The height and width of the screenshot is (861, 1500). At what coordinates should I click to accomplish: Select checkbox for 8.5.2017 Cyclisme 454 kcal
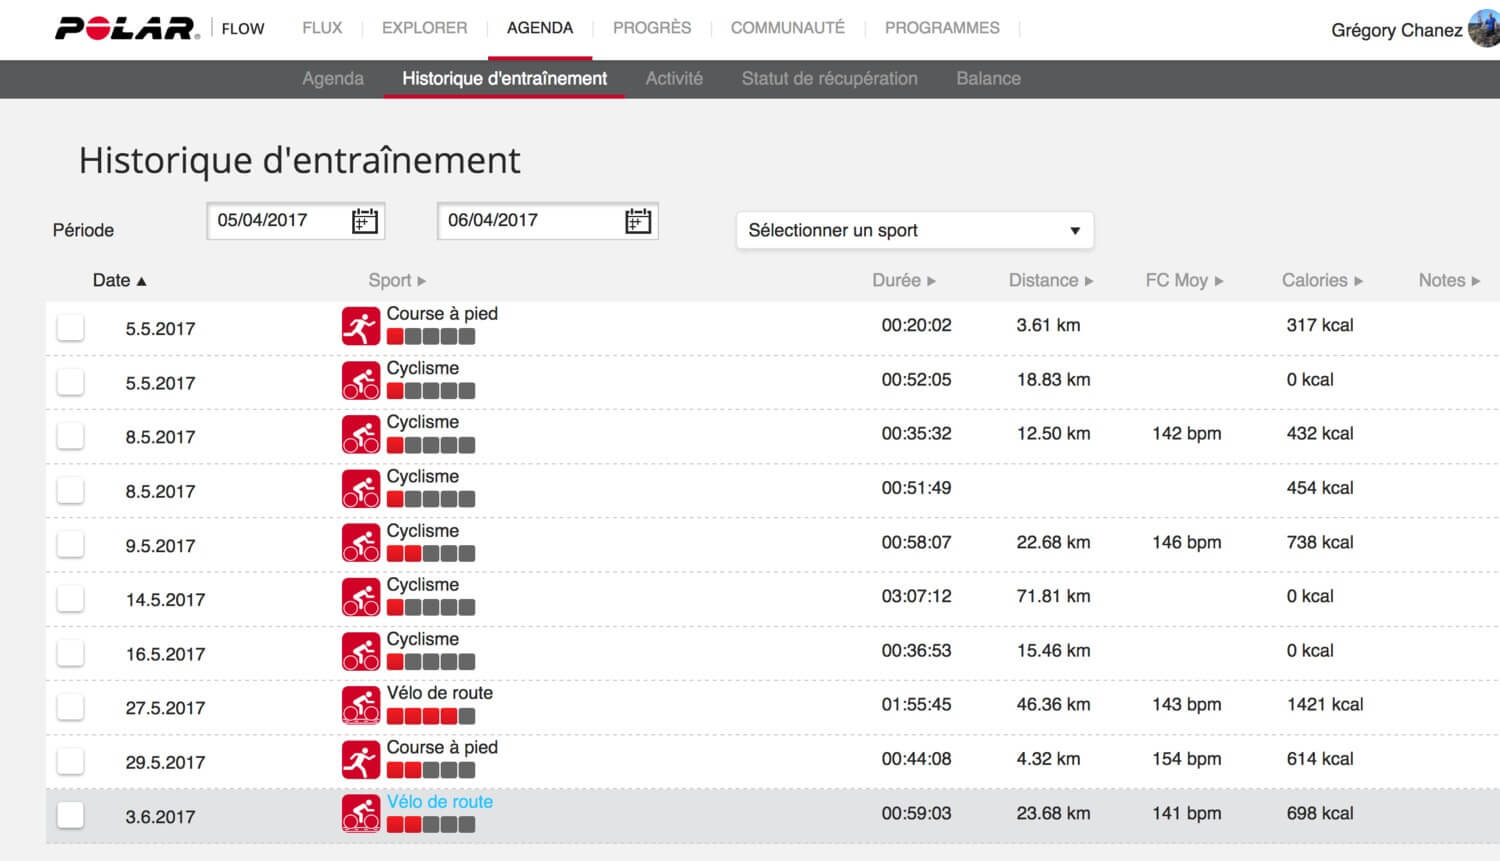[70, 489]
